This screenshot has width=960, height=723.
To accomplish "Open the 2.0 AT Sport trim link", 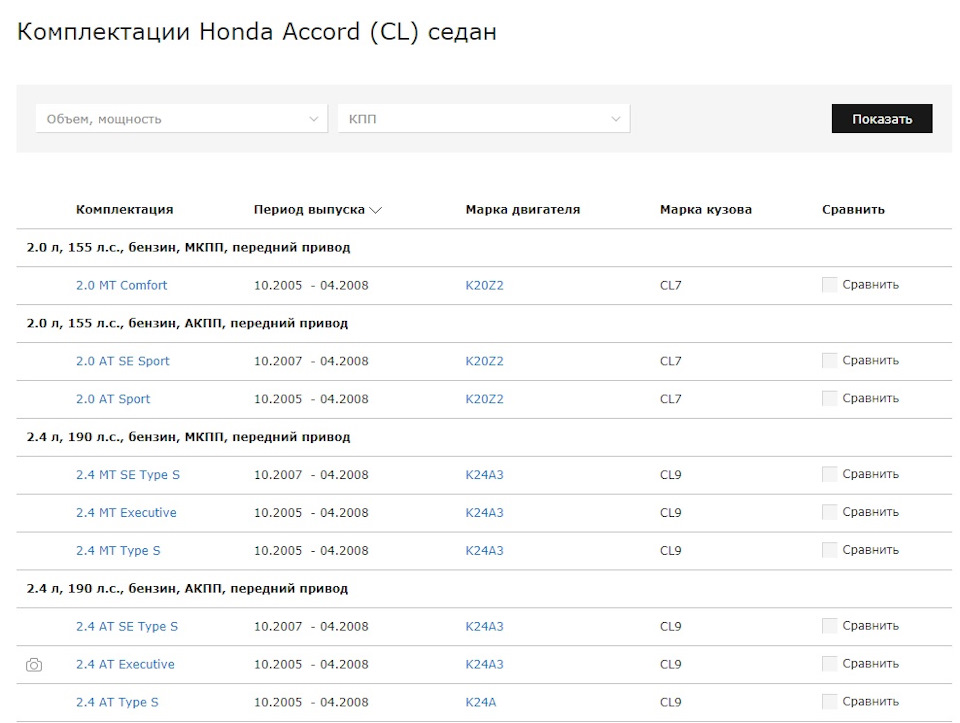I will (x=113, y=399).
